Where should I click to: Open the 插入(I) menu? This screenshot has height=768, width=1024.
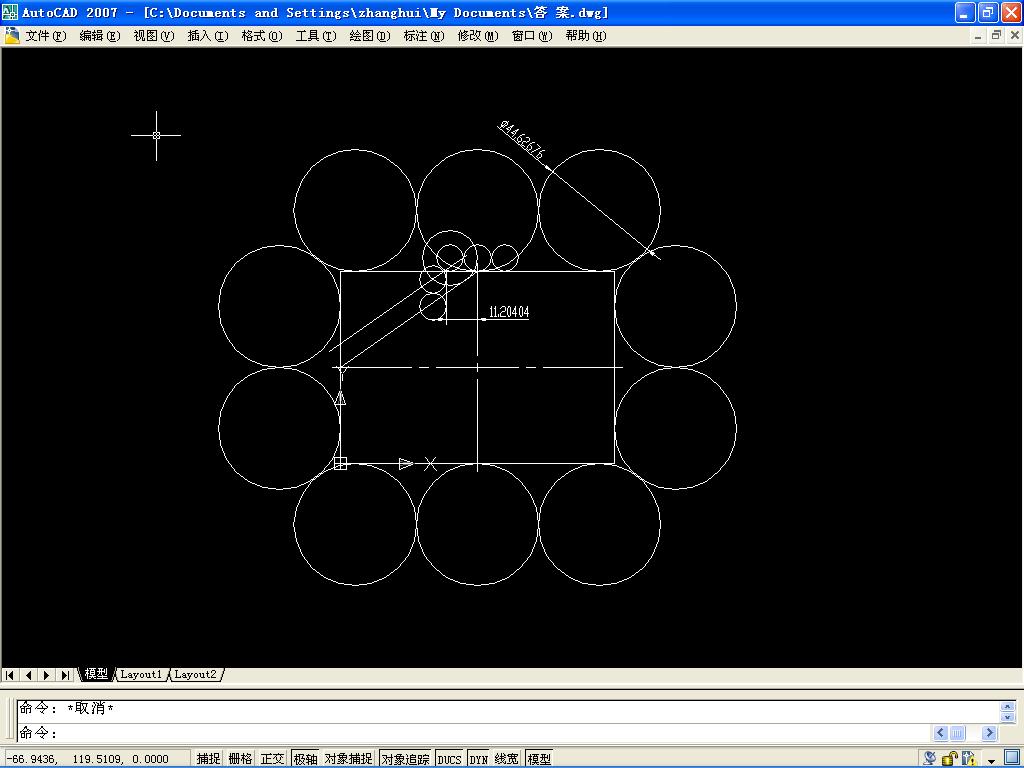pyautogui.click(x=208, y=36)
